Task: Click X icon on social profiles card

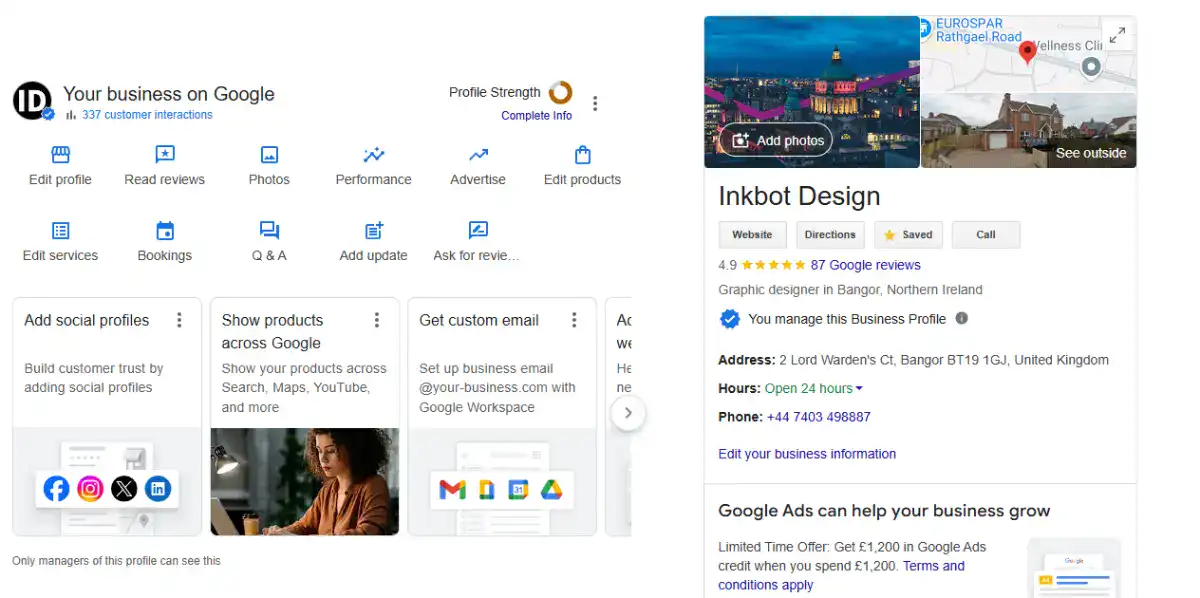Action: coord(124,489)
